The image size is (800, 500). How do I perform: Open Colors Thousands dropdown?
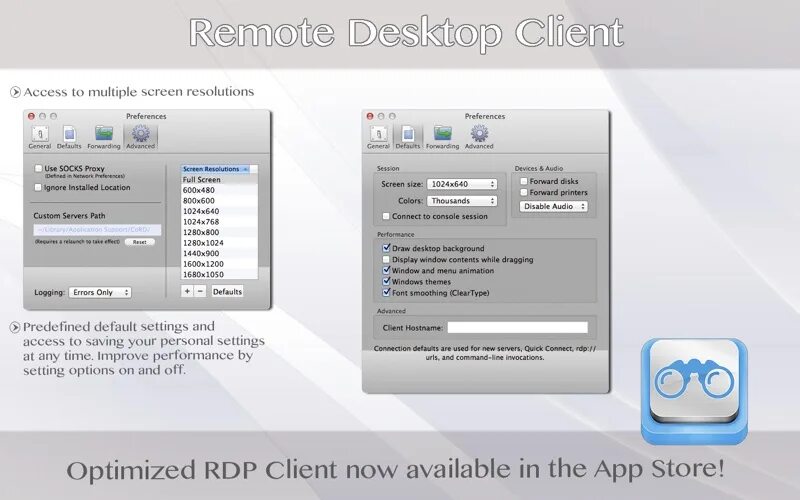point(462,201)
